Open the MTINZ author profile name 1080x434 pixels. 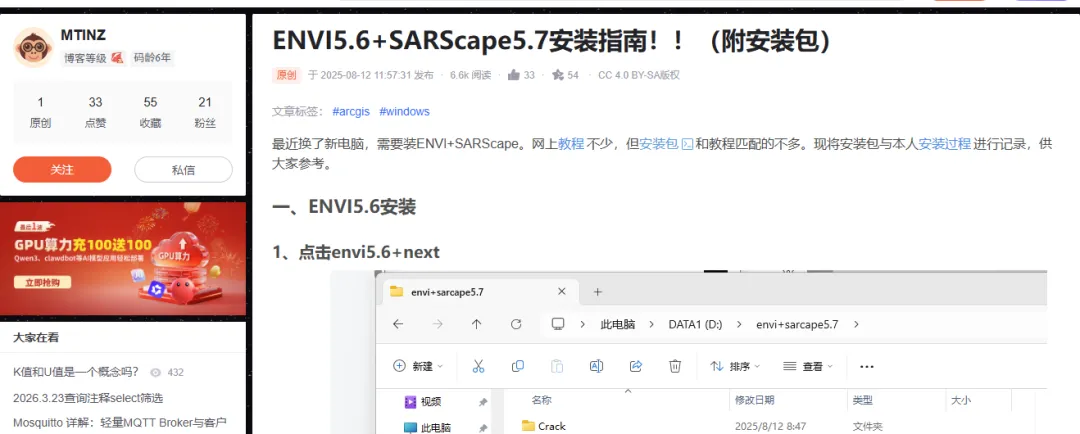[x=83, y=35]
